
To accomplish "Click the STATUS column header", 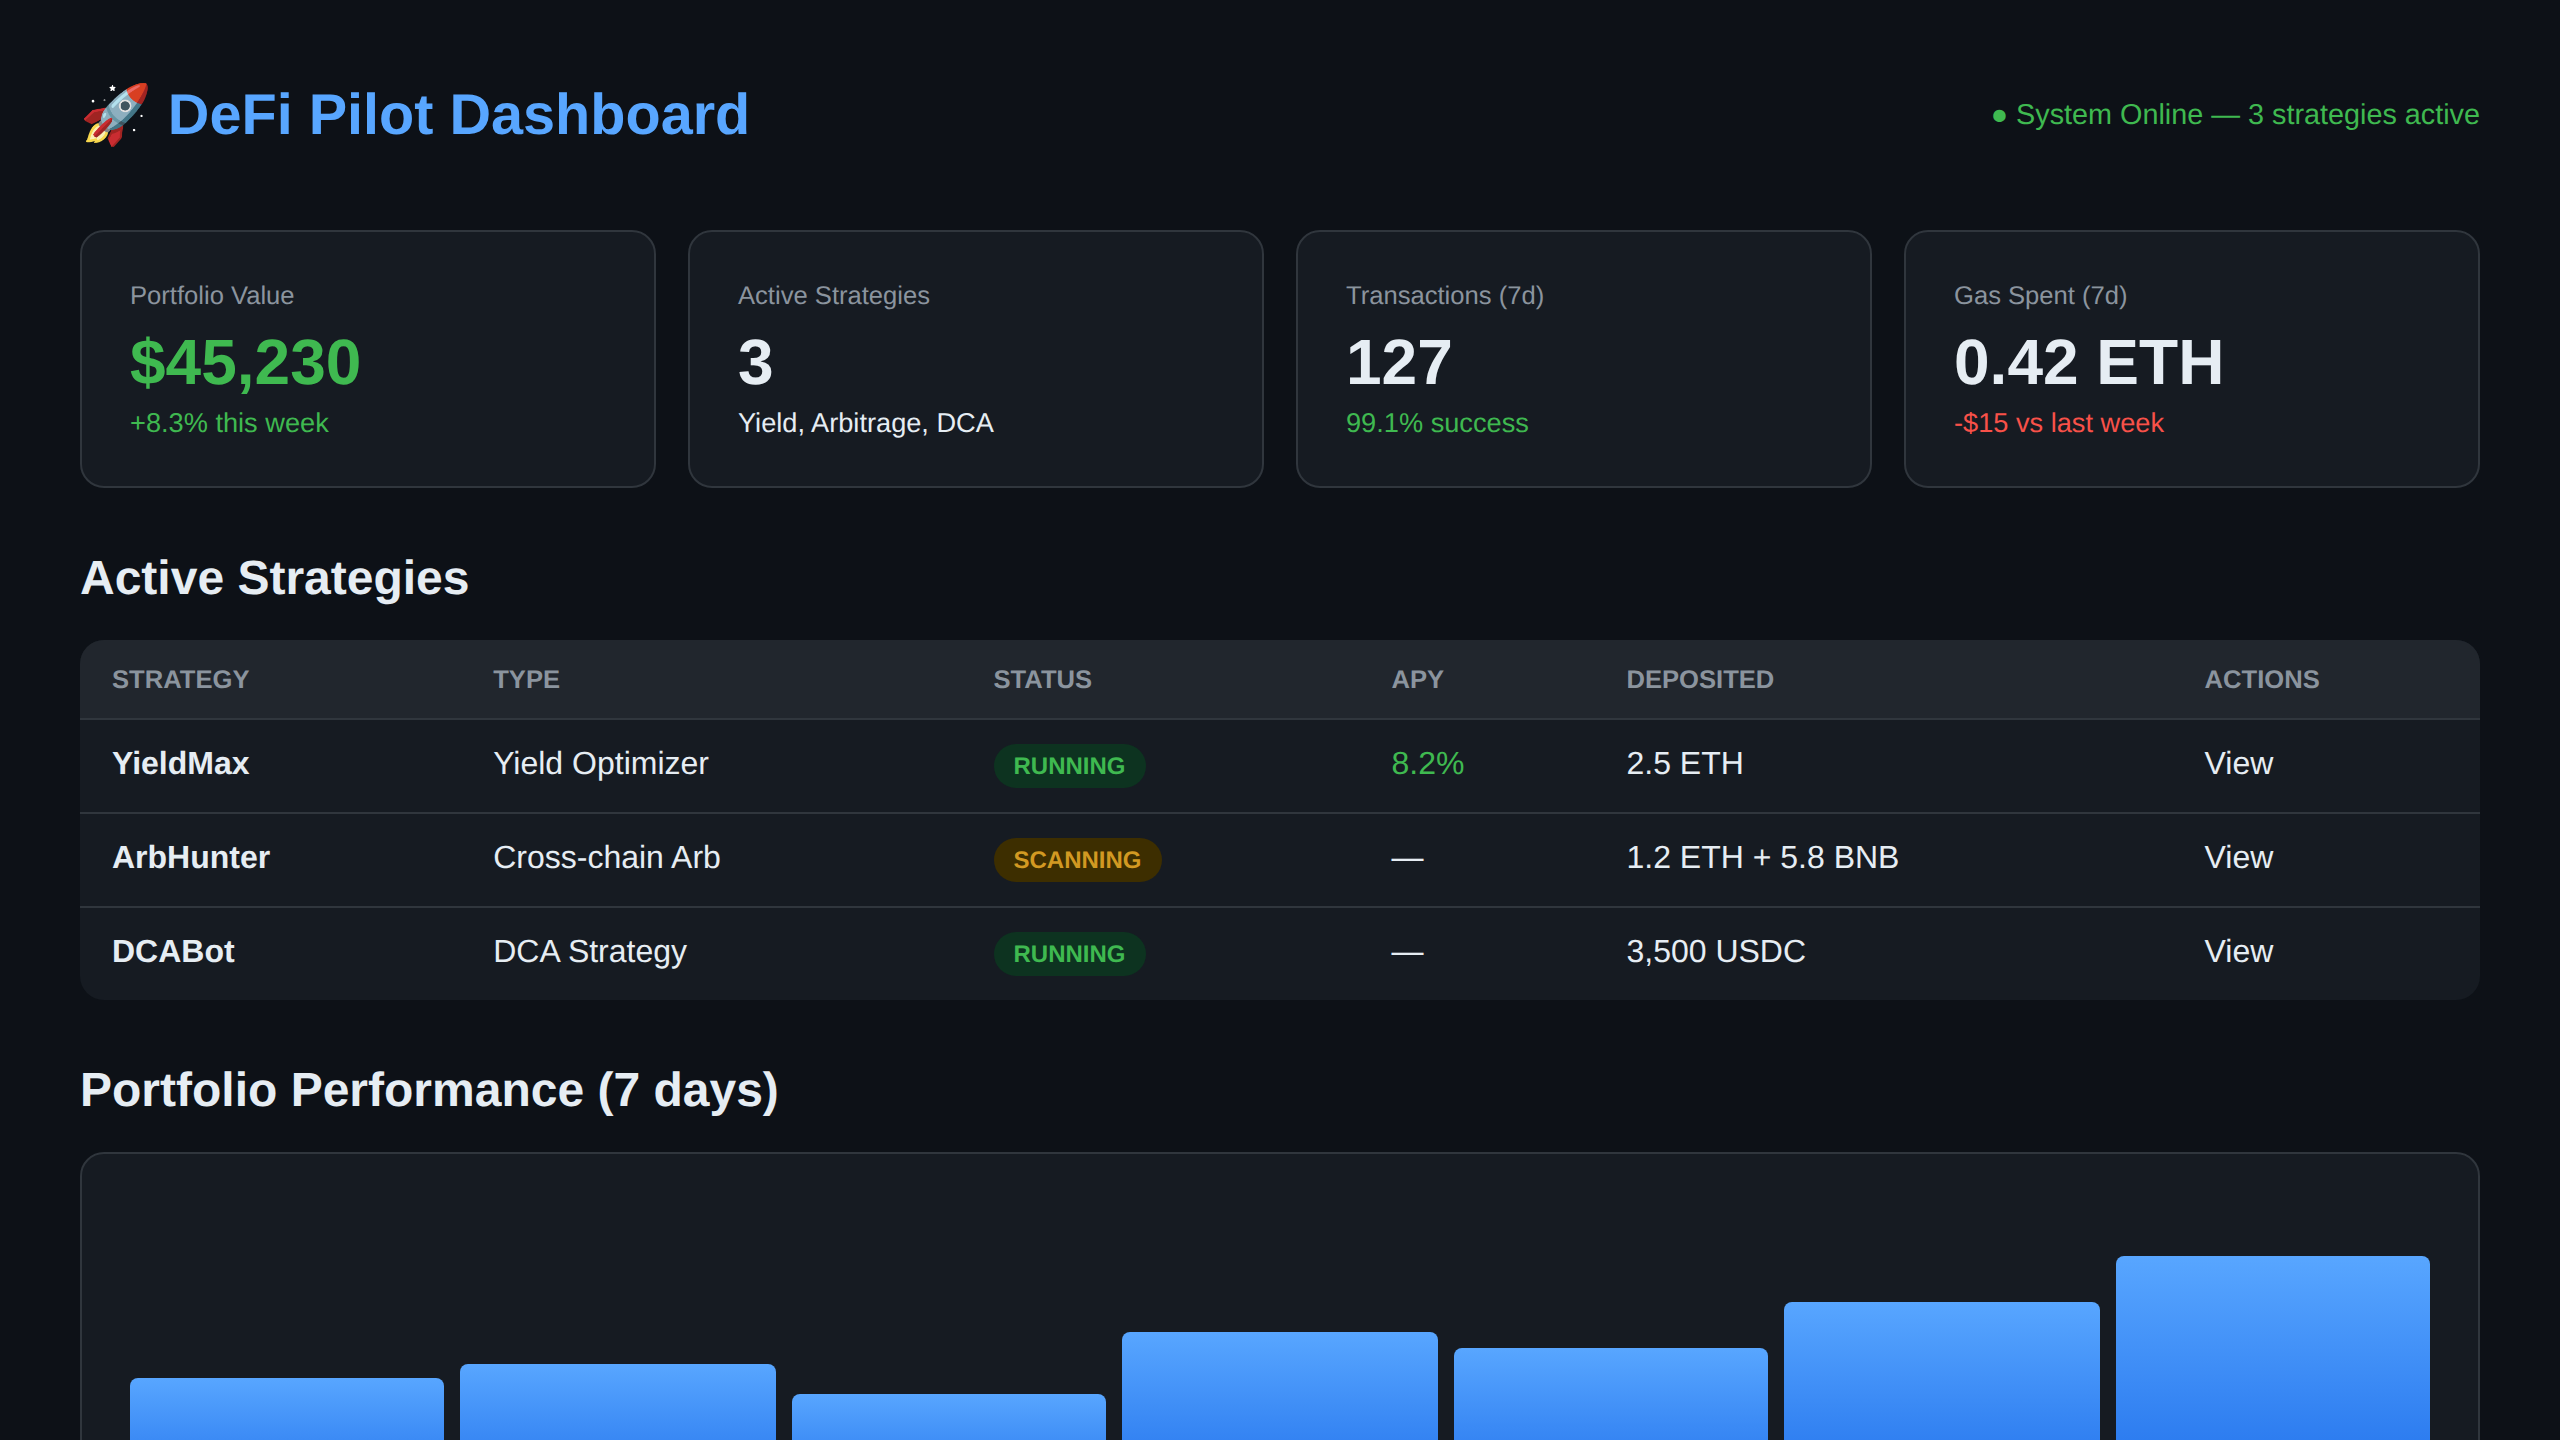I will tap(1042, 679).
